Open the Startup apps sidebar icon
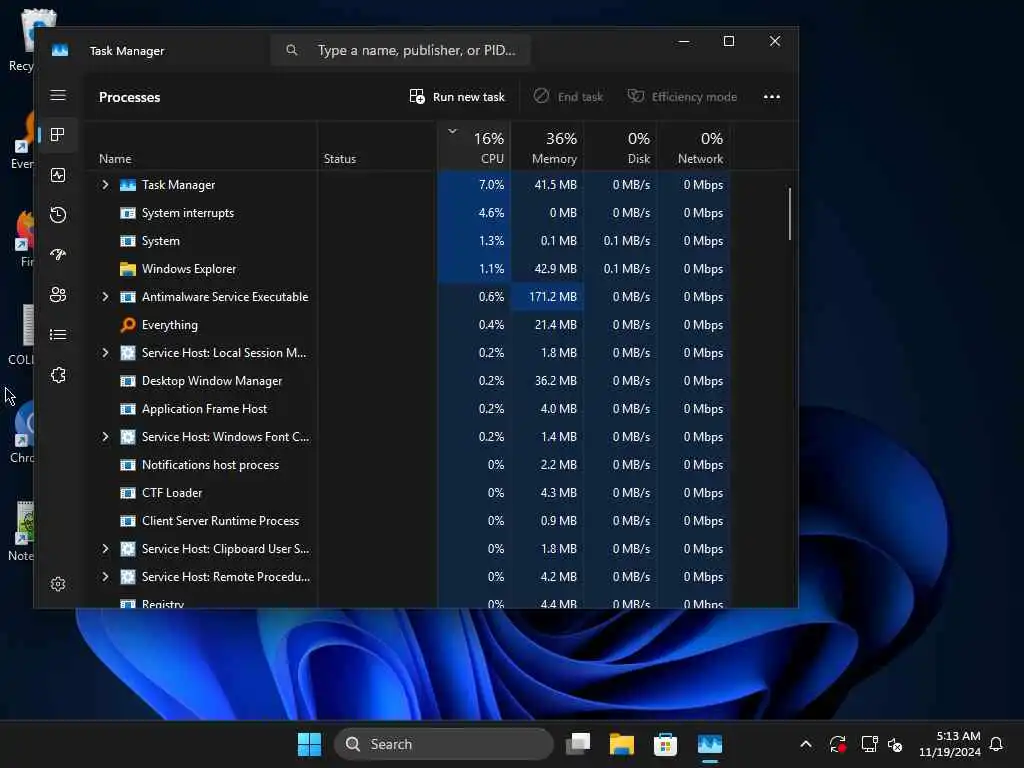 pyautogui.click(x=58, y=255)
